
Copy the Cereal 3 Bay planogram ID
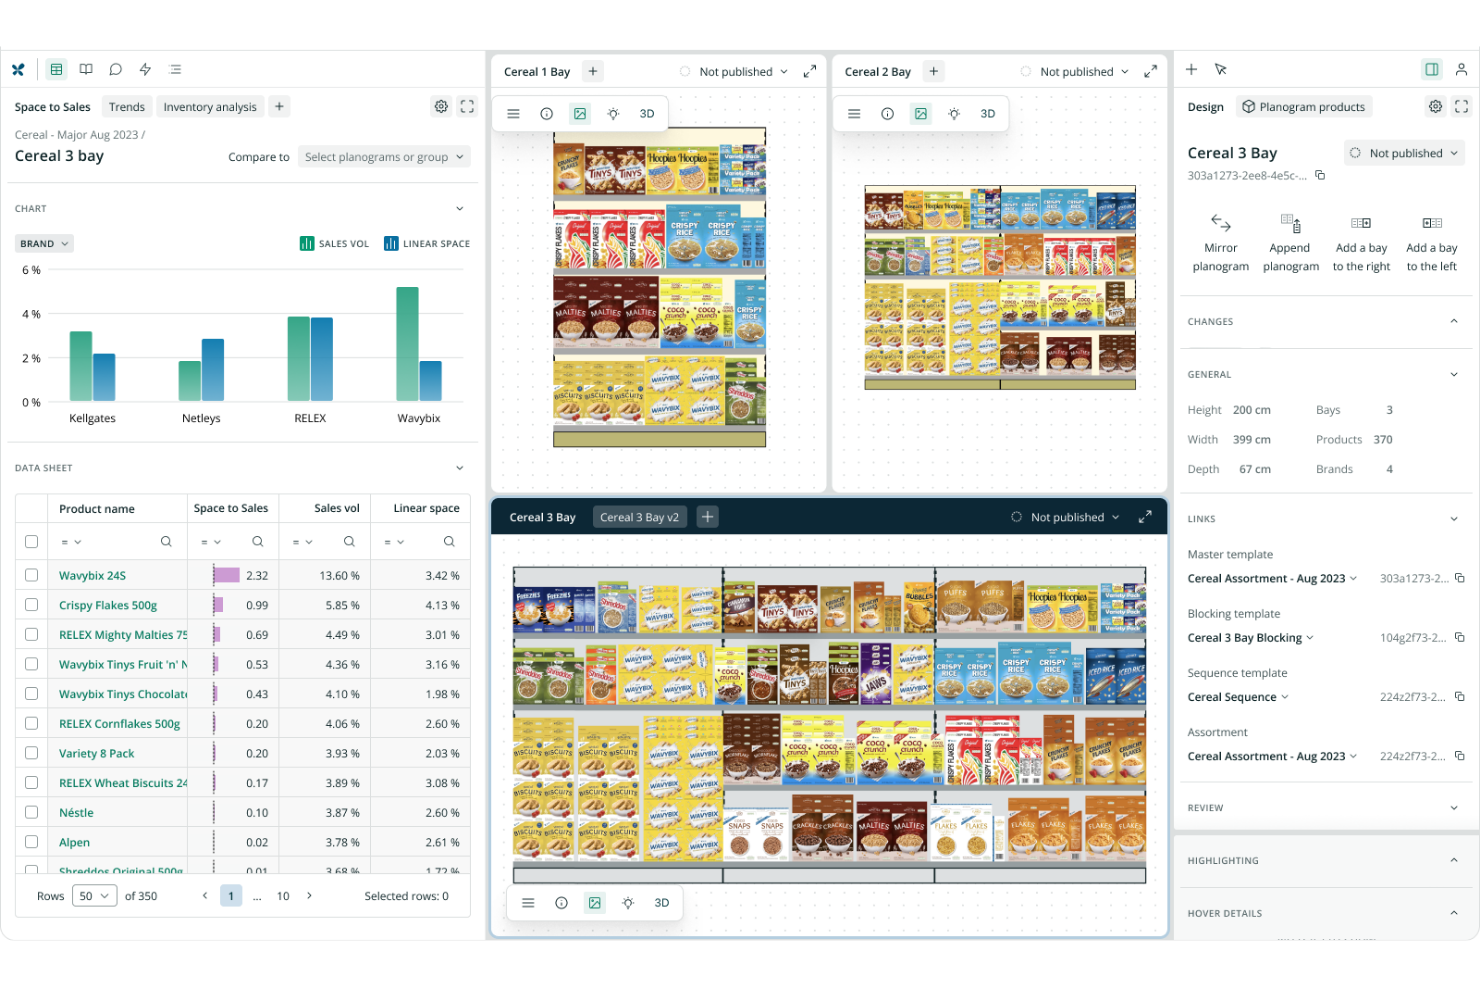coord(1320,174)
